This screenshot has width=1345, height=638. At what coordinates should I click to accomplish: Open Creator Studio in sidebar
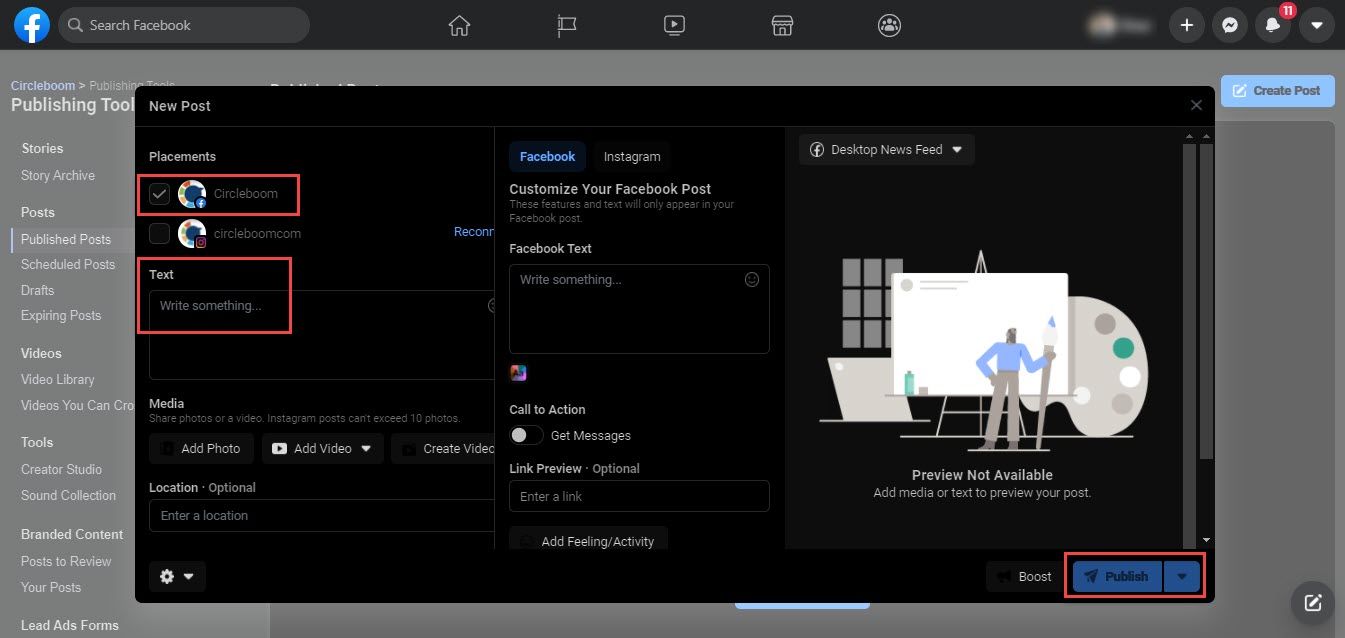pos(62,470)
